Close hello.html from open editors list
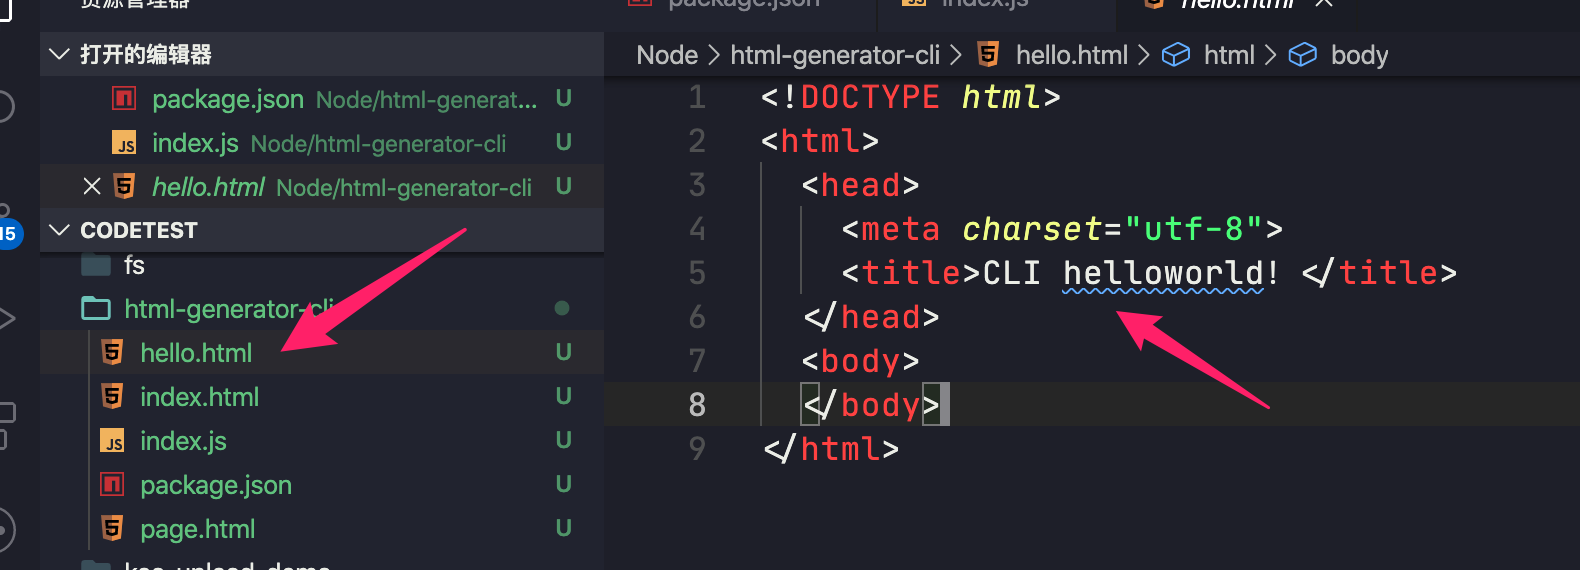The image size is (1580, 570). (x=92, y=187)
